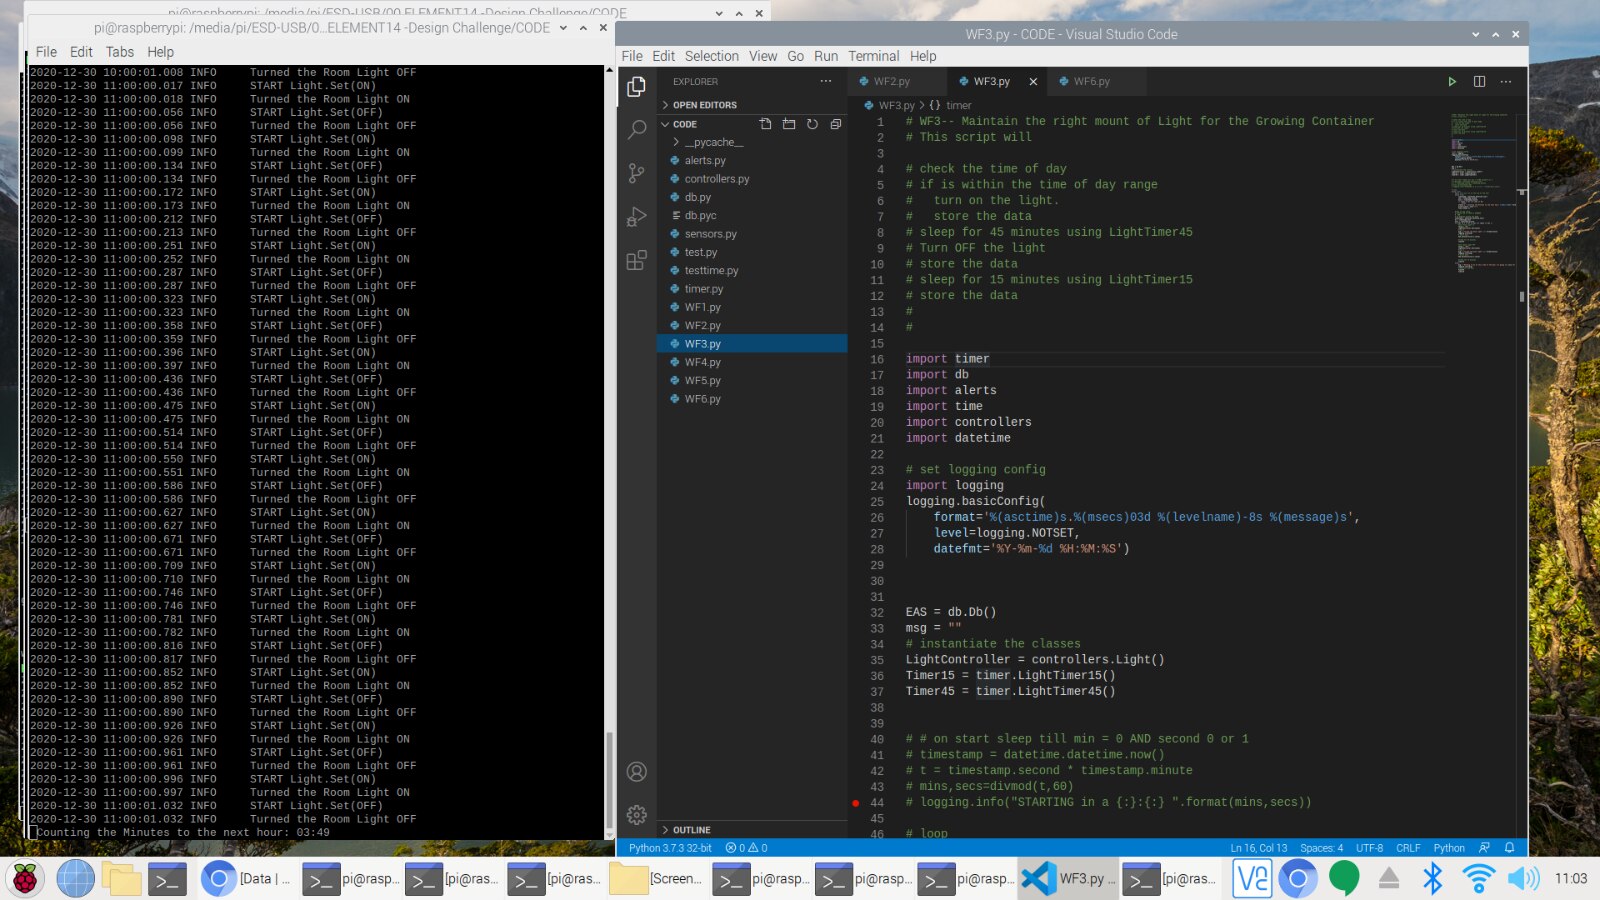Open the Manage gear icon
Image resolution: width=1600 pixels, height=900 pixels.
636,815
